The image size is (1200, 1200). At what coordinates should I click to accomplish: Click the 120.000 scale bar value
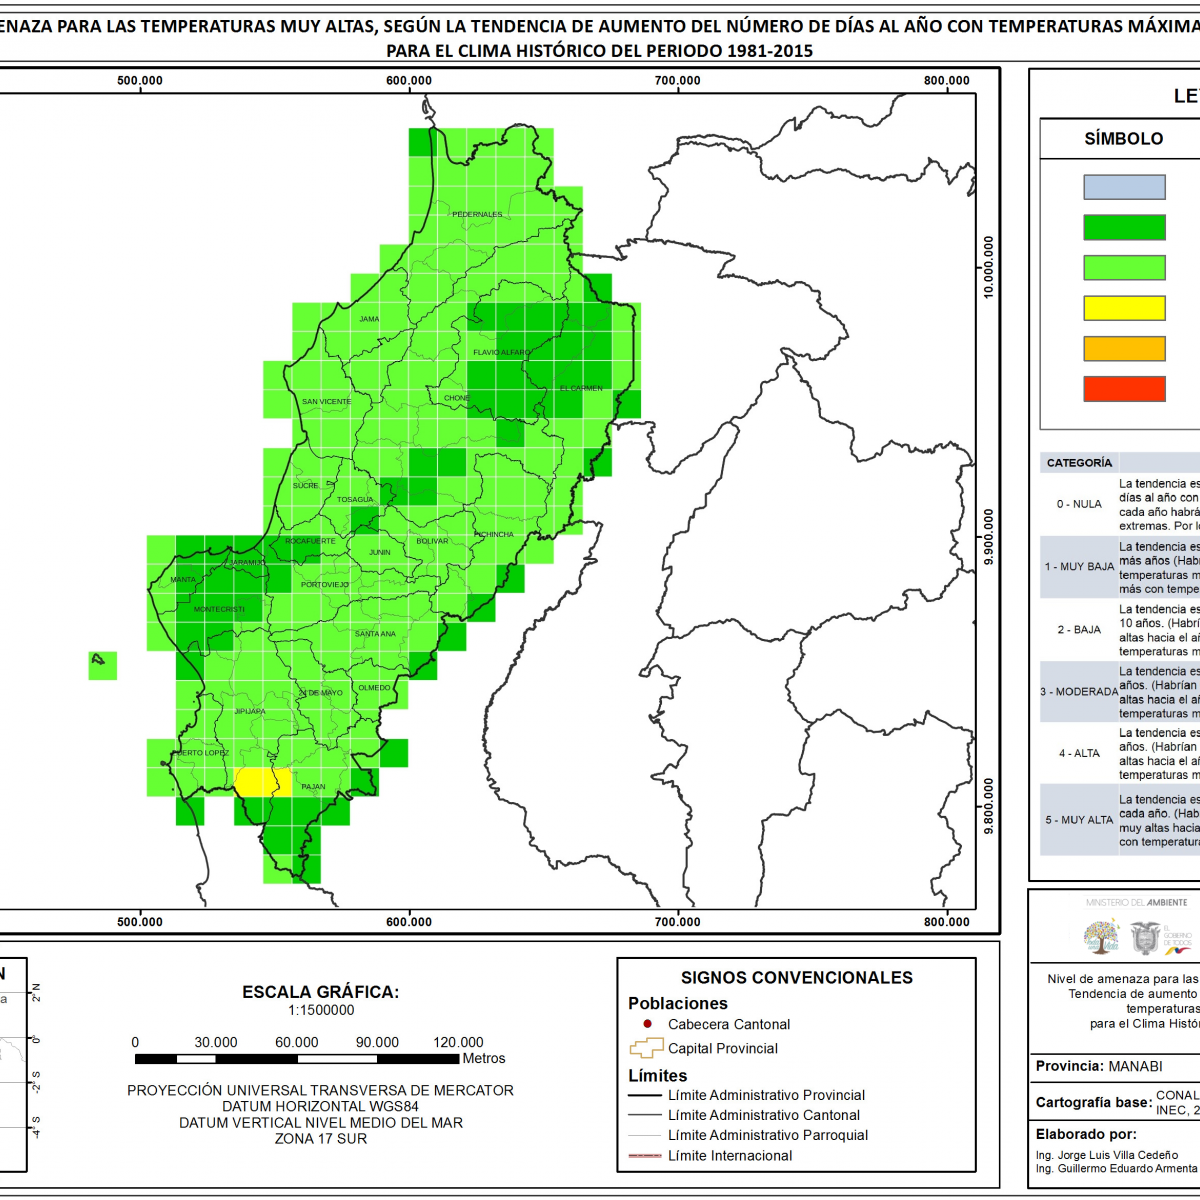[x=458, y=1042]
